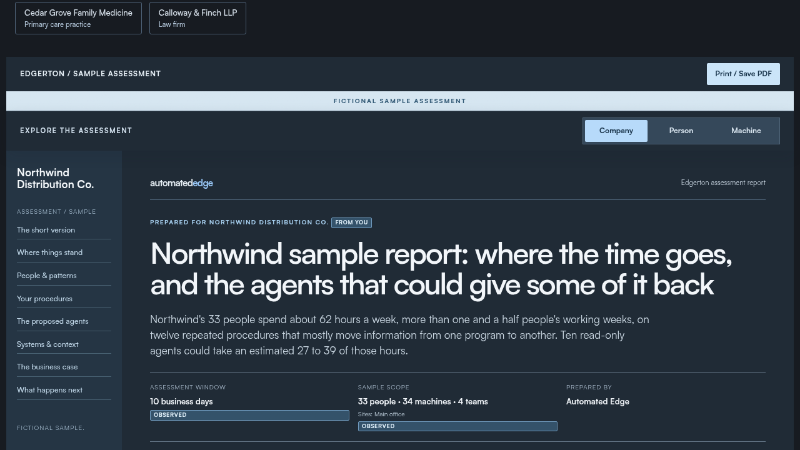
Task: Click '33 people · 34 machines · 4 teams' text
Action: 422,402
